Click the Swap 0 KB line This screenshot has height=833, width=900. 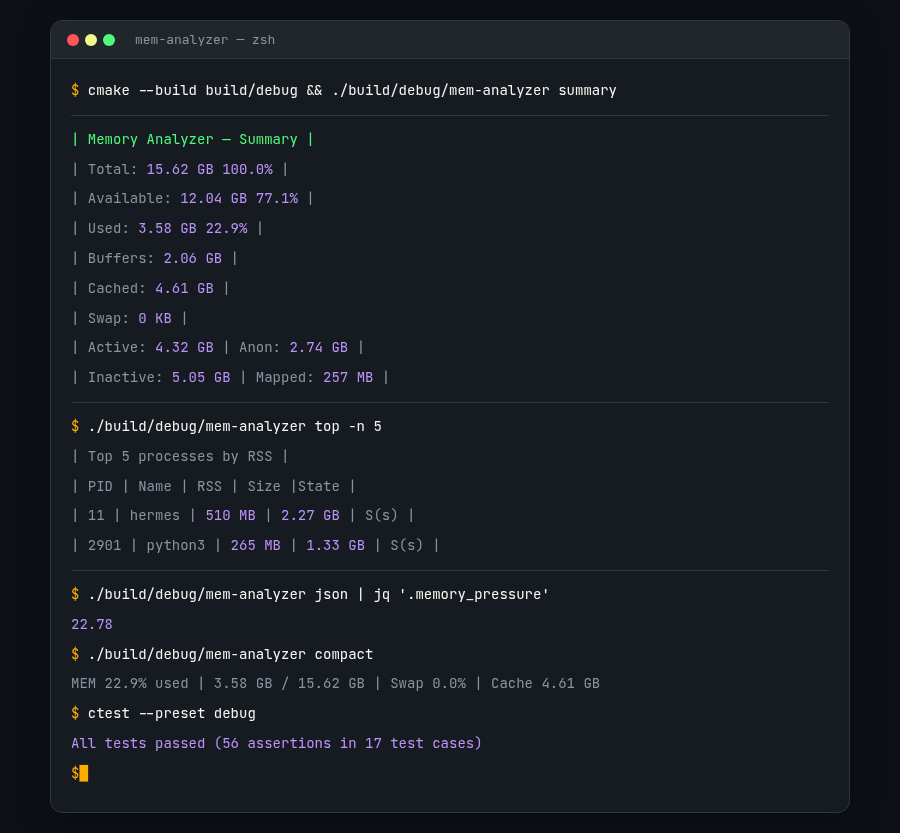point(129,318)
